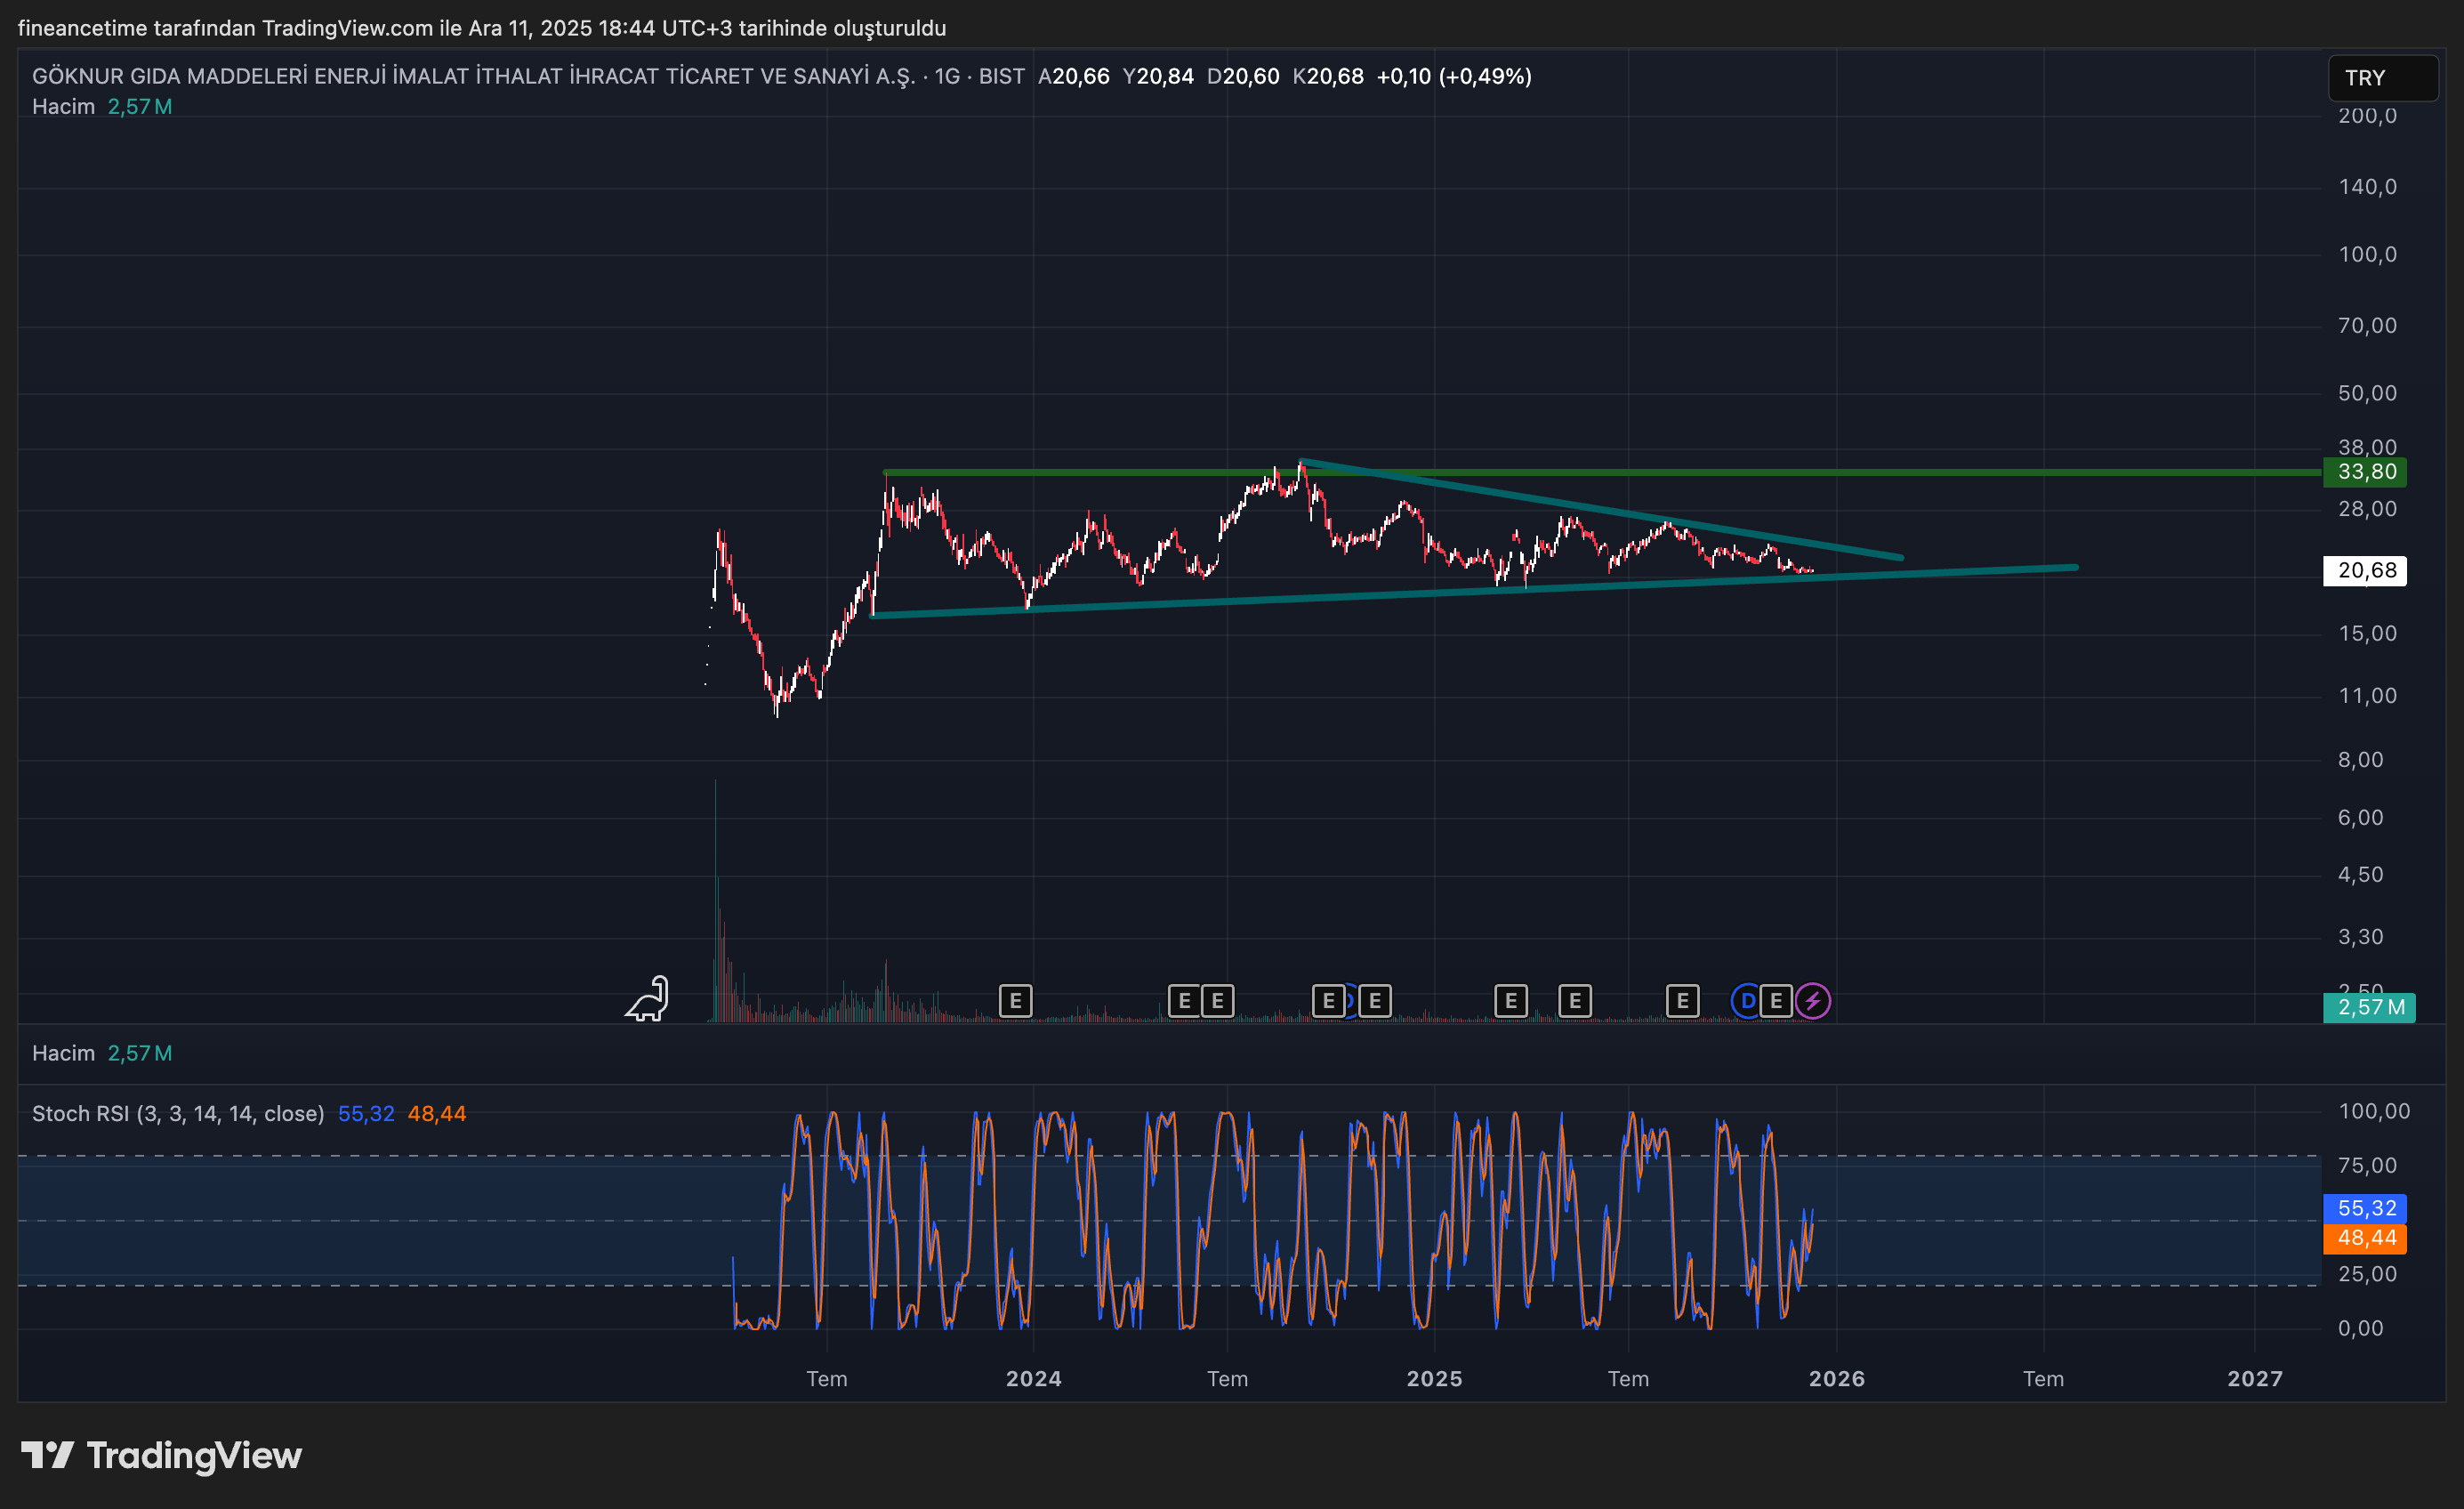This screenshot has width=2464, height=1509.
Task: Click the last E earnings marker before 2026
Action: coord(1776,1001)
